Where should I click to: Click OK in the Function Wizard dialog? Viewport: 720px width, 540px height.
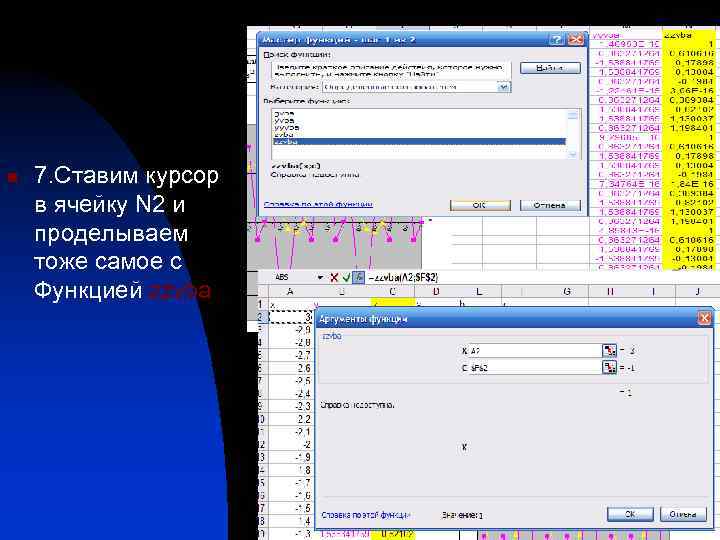(480, 205)
